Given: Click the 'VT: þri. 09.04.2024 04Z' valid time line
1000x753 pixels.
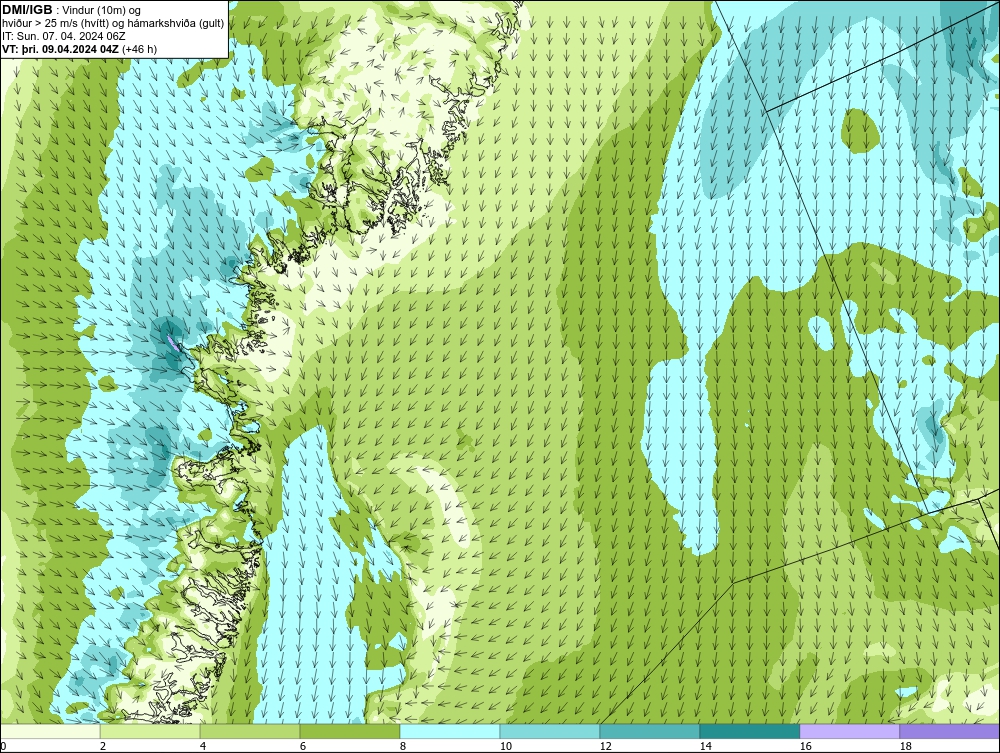Looking at the screenshot, I should 61,48.
